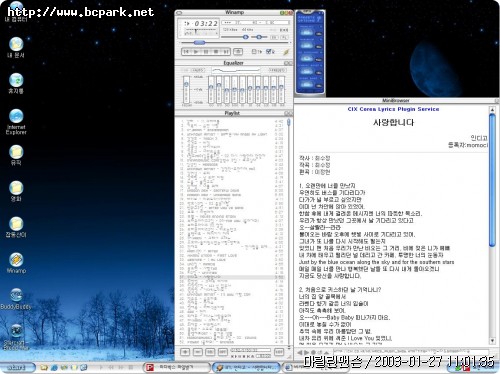Click the playlist Rem button

[x=198, y=352]
